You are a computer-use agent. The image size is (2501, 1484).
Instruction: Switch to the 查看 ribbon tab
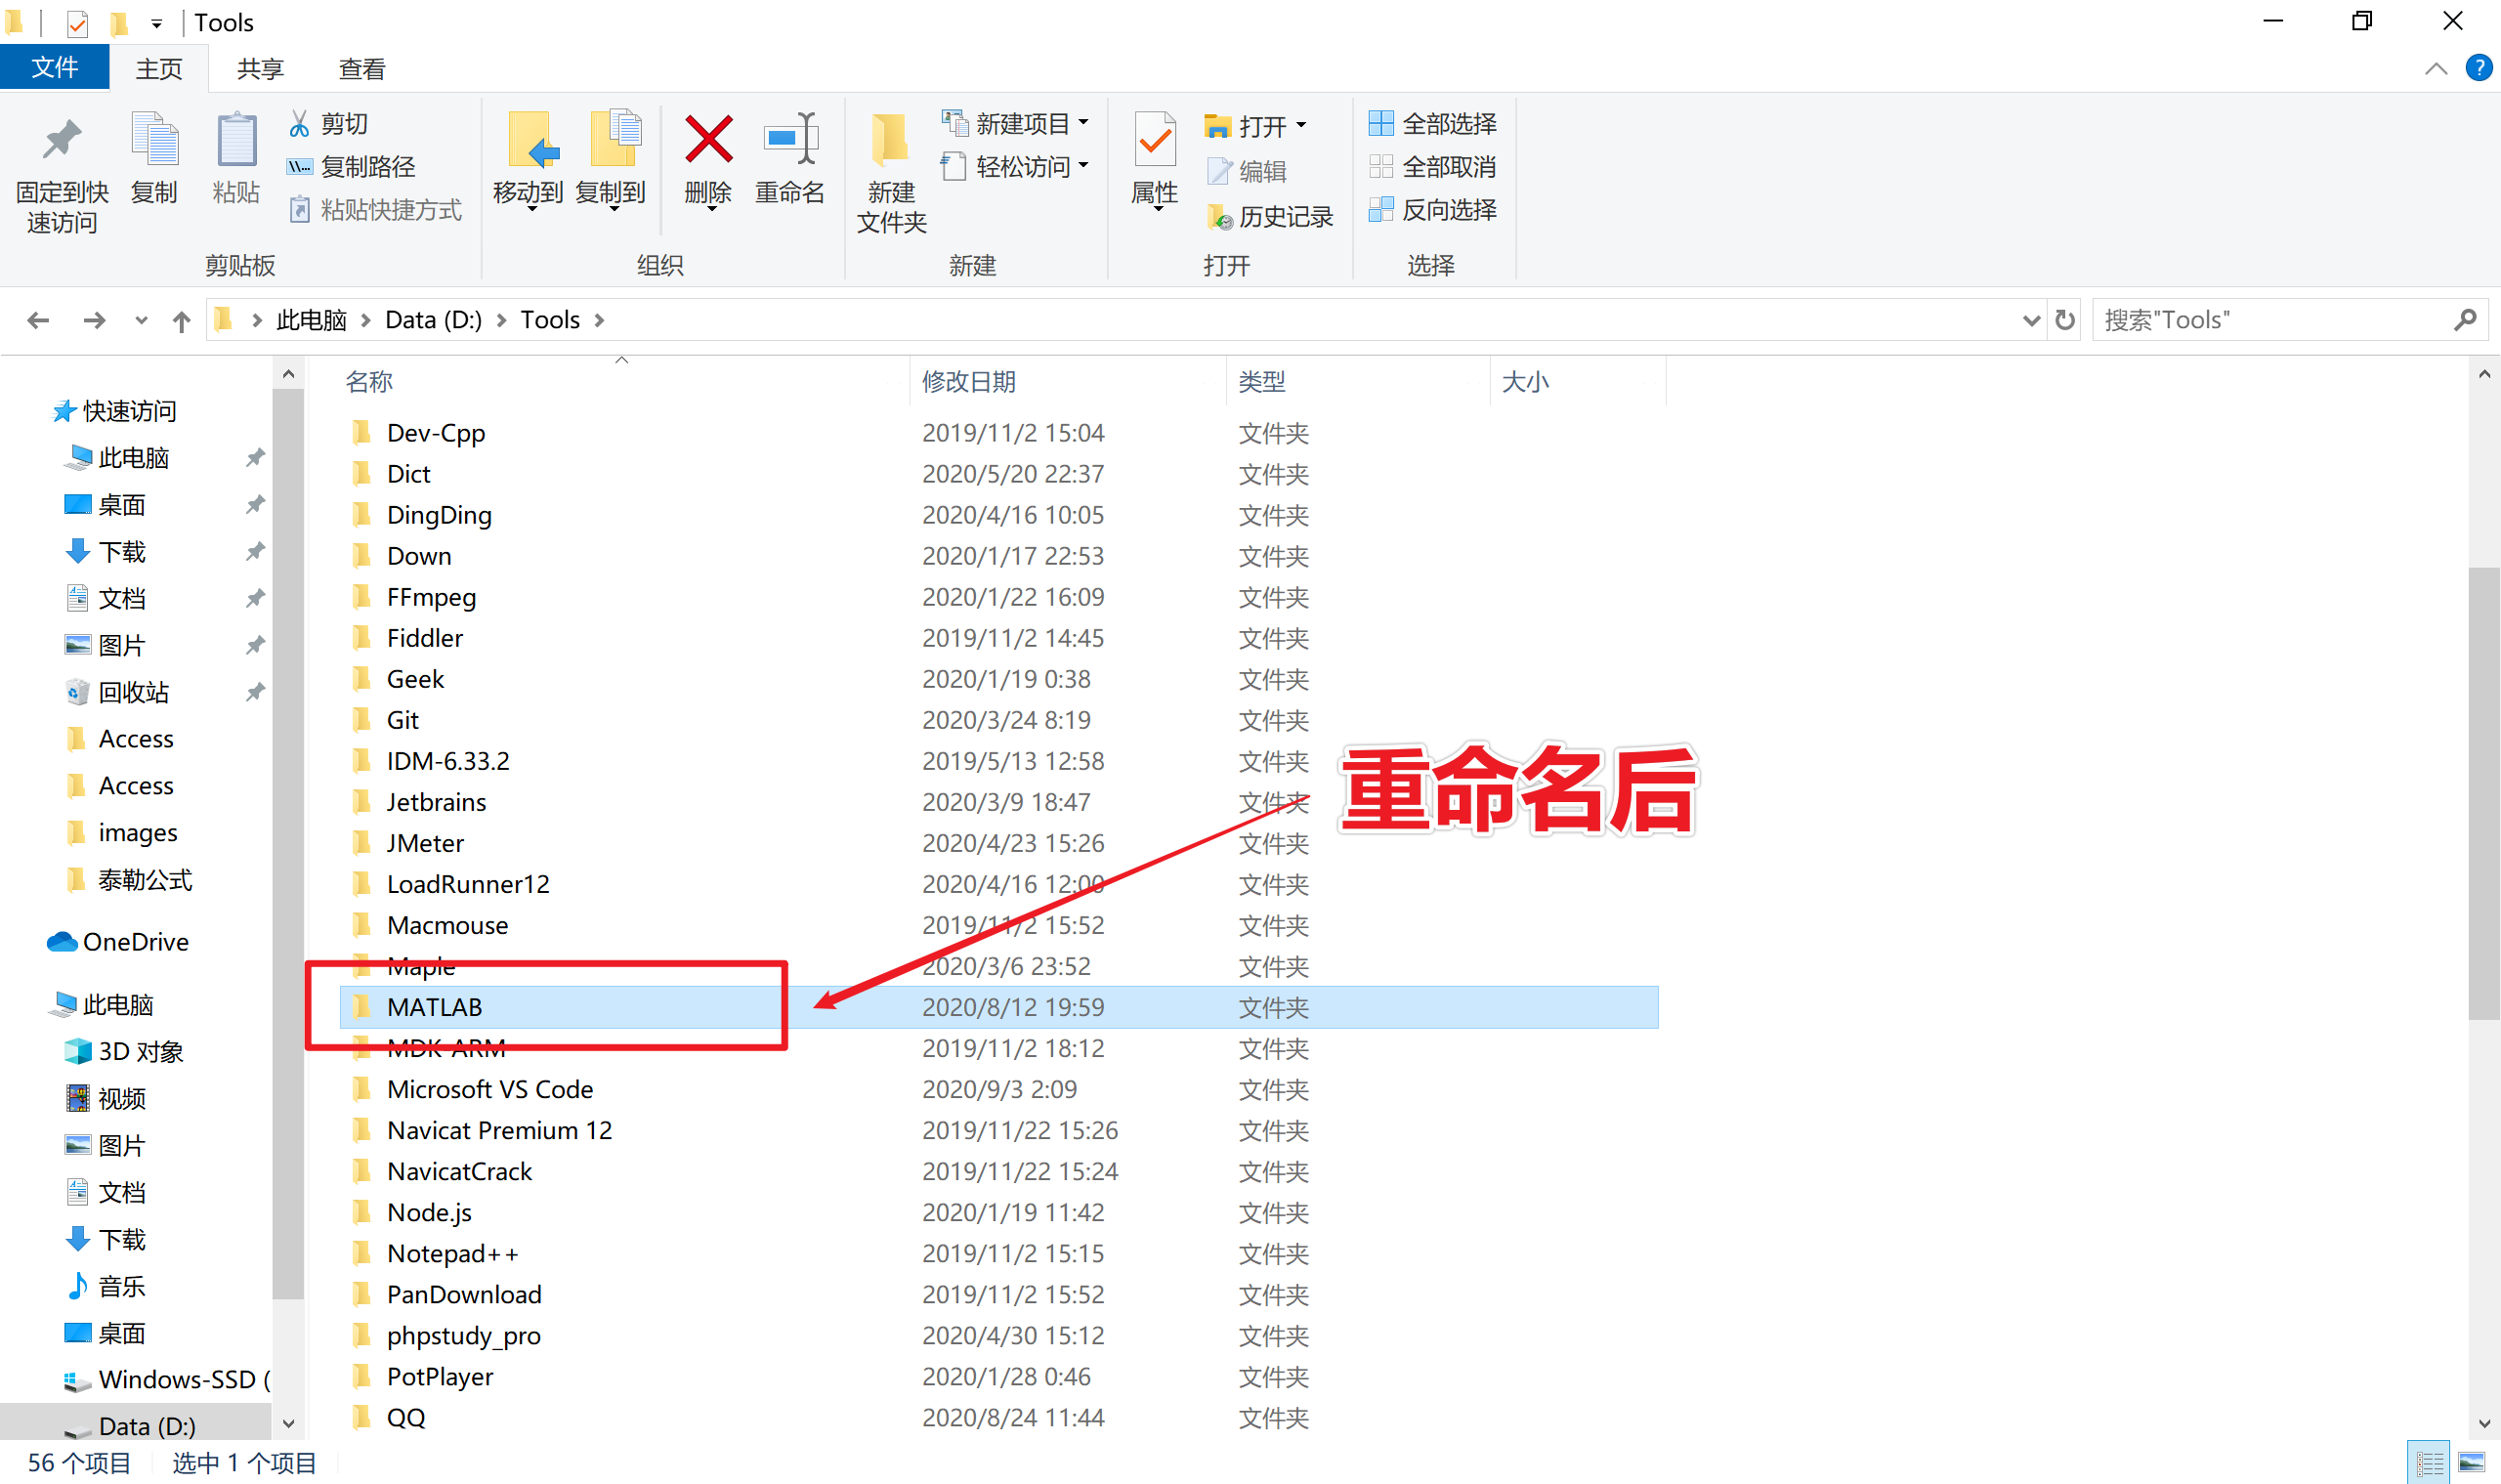tap(361, 68)
